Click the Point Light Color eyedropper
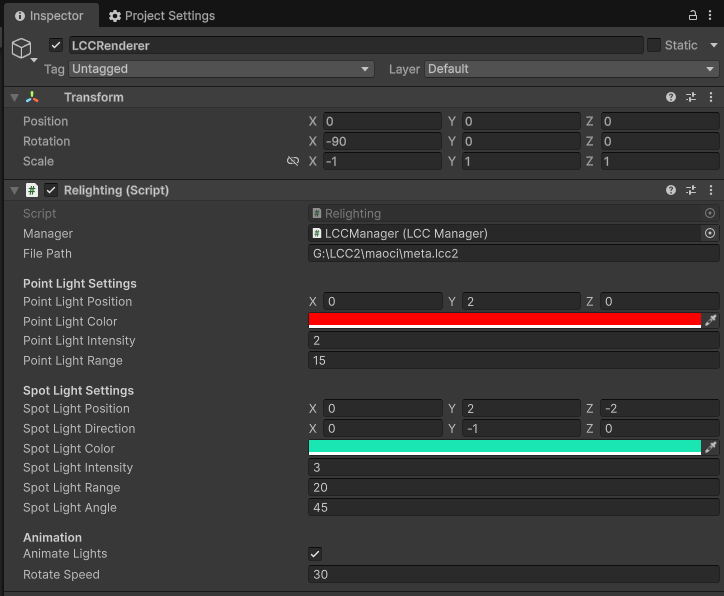The height and width of the screenshot is (596, 724). point(711,320)
